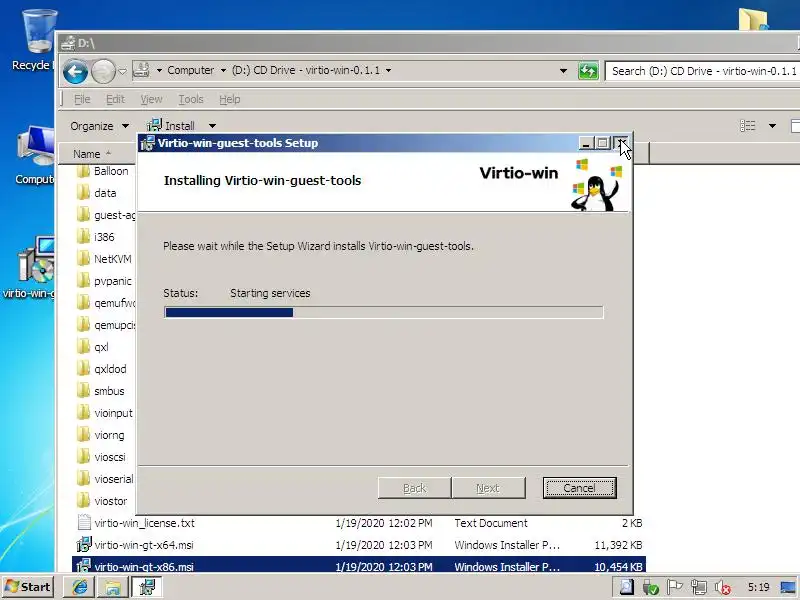The image size is (800, 600).
Task: Click the green Refresh button
Action: (588, 71)
